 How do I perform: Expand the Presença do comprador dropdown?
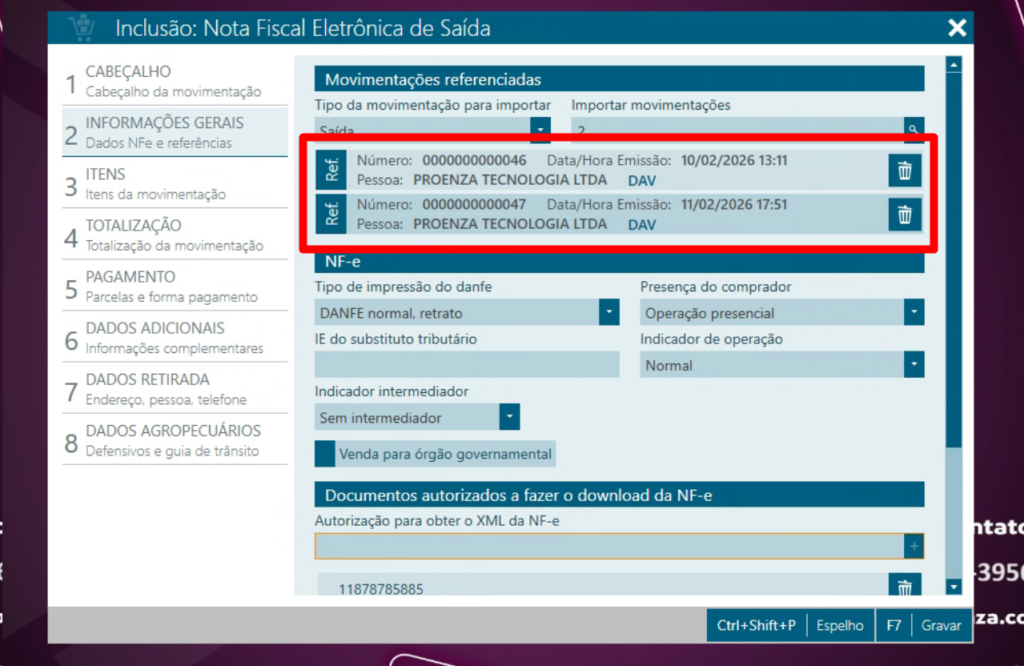913,313
